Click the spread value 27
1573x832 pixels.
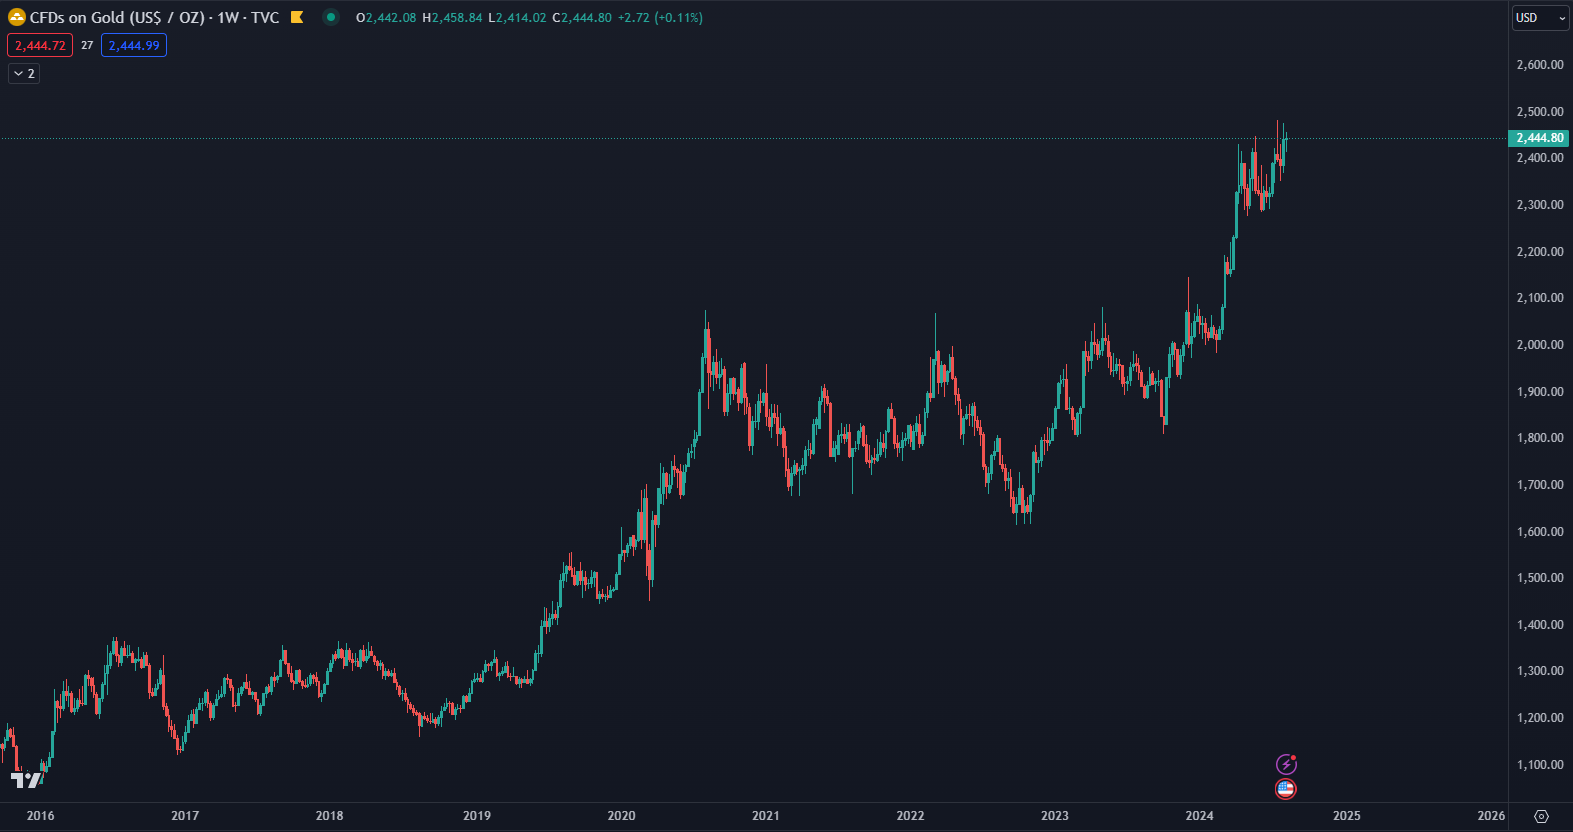(x=87, y=45)
